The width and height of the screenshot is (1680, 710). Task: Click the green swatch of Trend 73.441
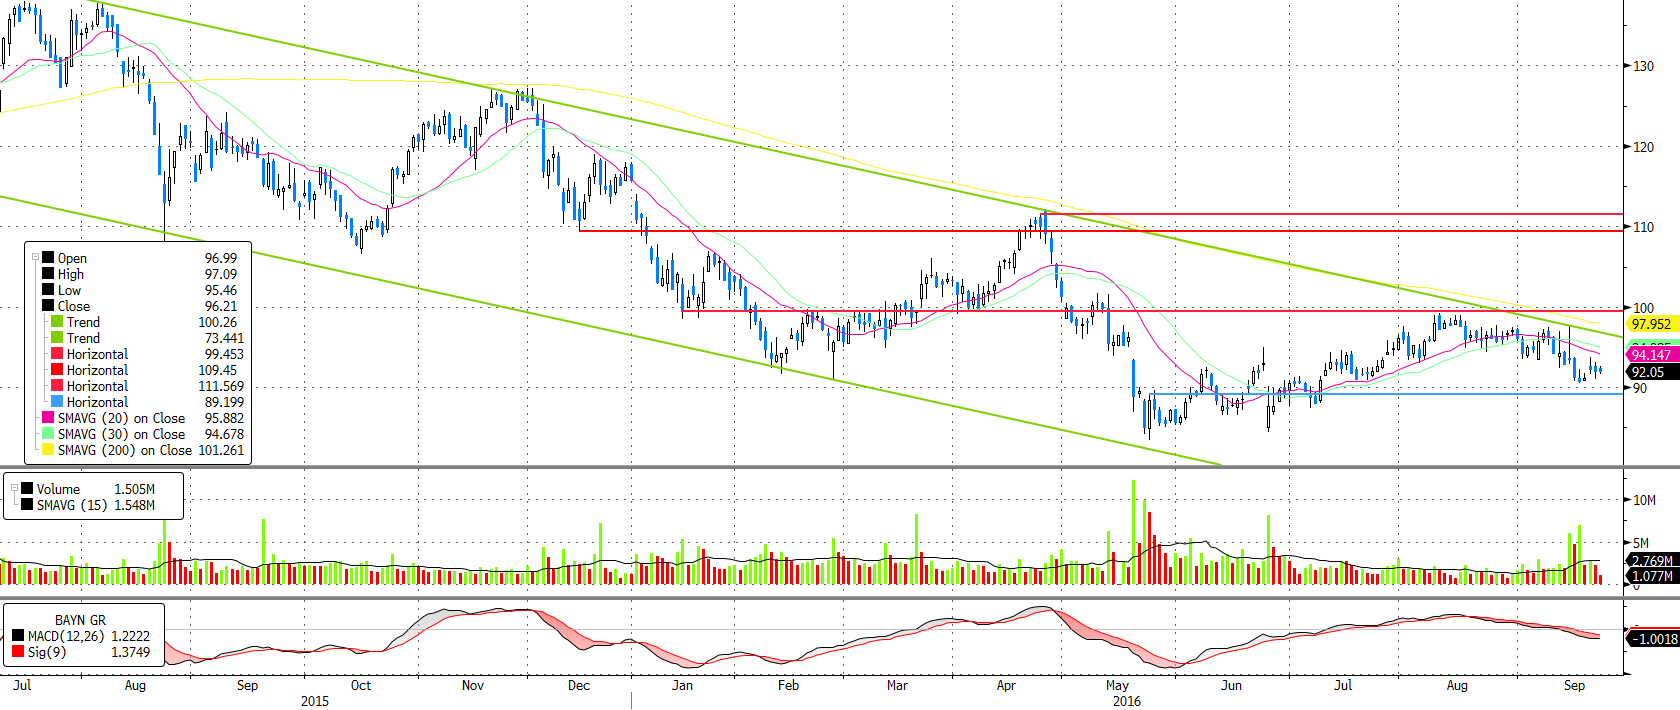[57, 337]
